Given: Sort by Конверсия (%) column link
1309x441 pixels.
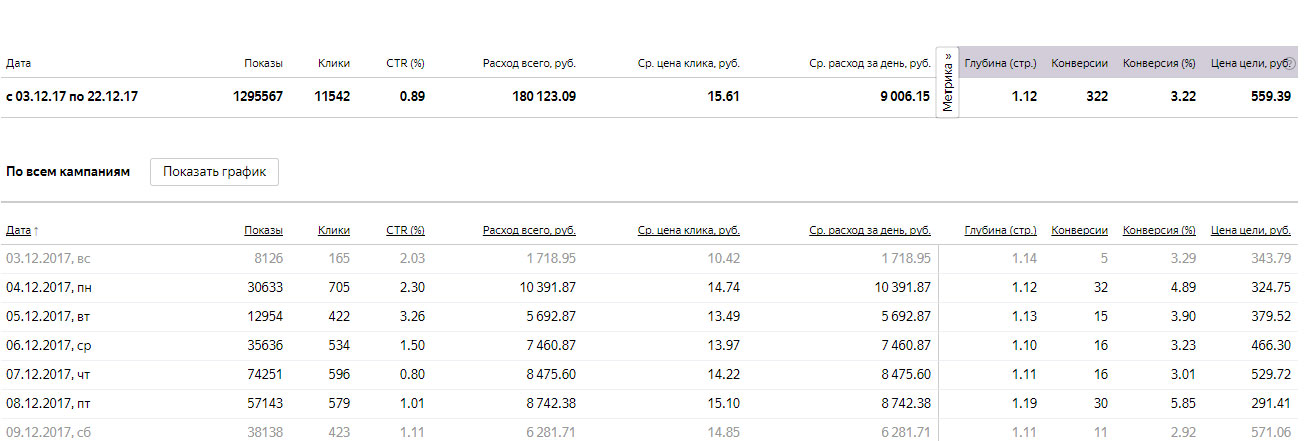Looking at the screenshot, I should pos(1159,230).
